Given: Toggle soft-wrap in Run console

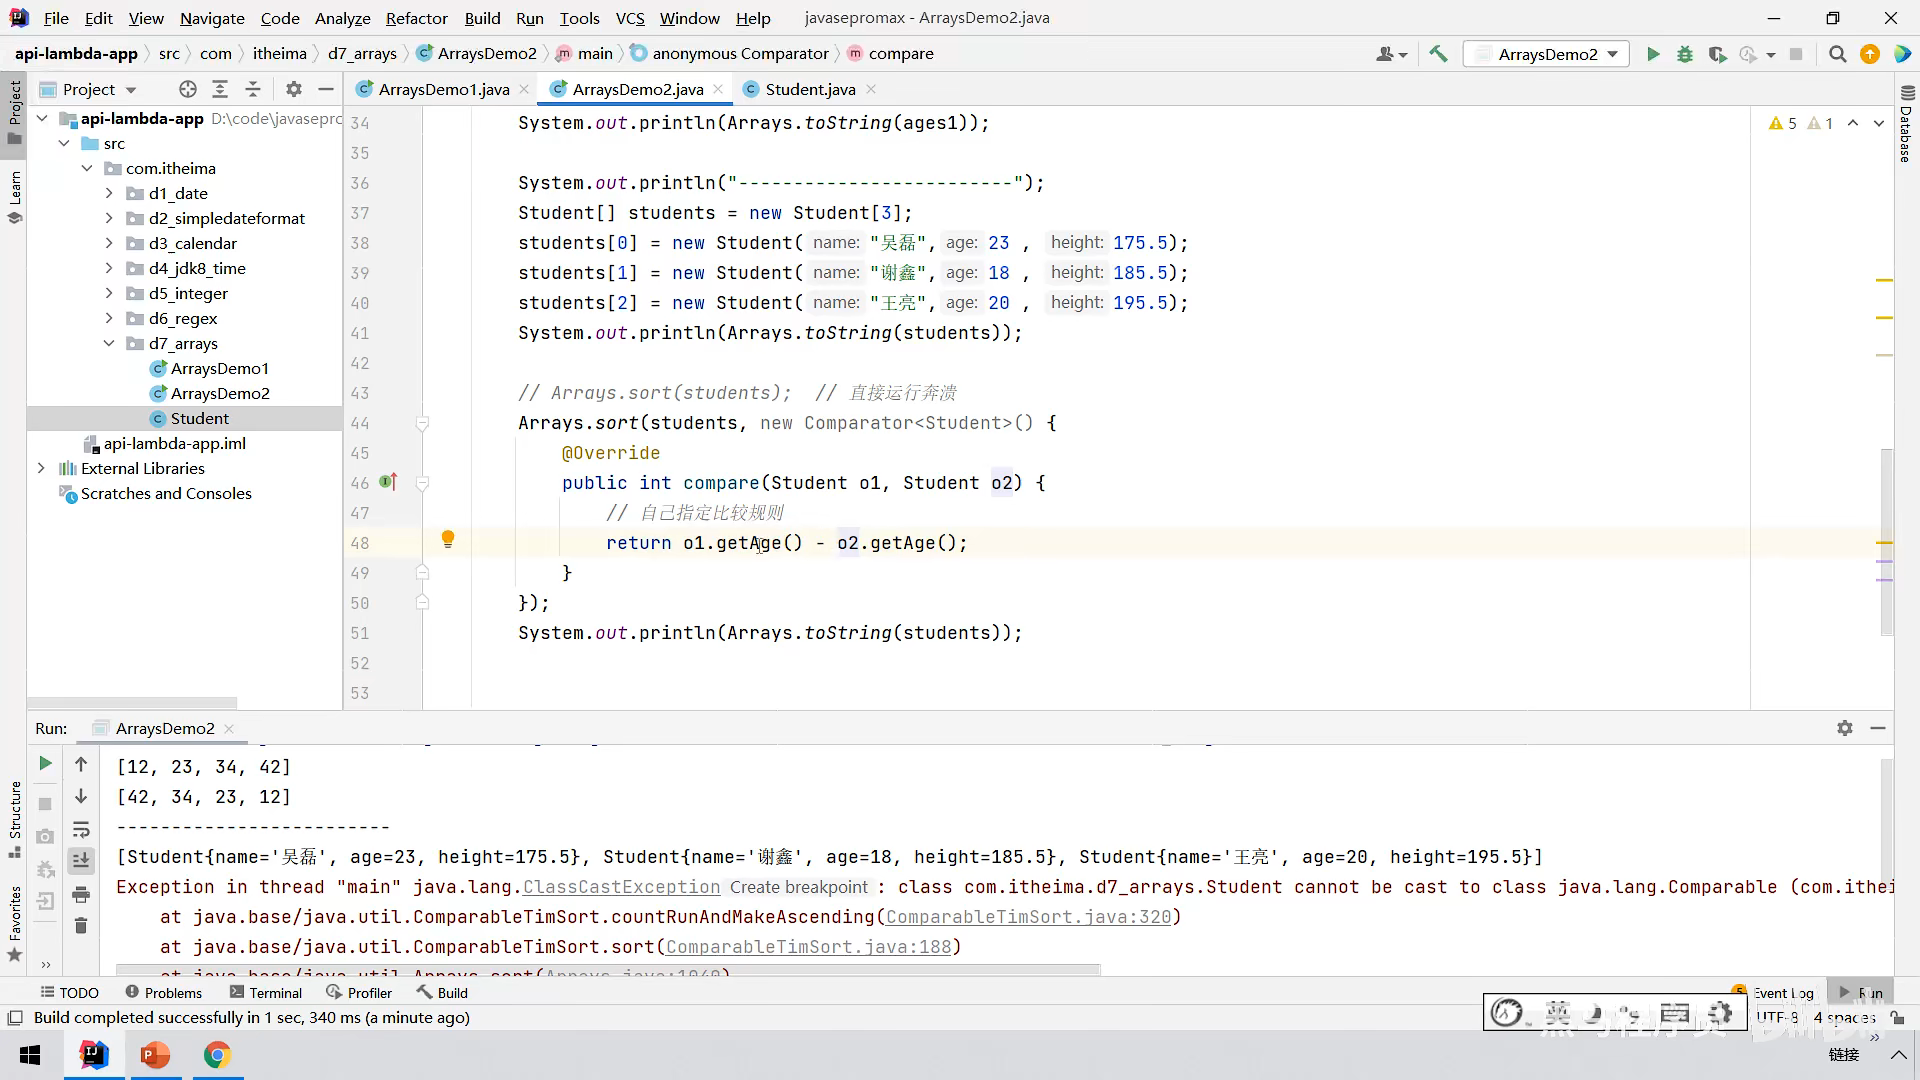Looking at the screenshot, I should 81,830.
